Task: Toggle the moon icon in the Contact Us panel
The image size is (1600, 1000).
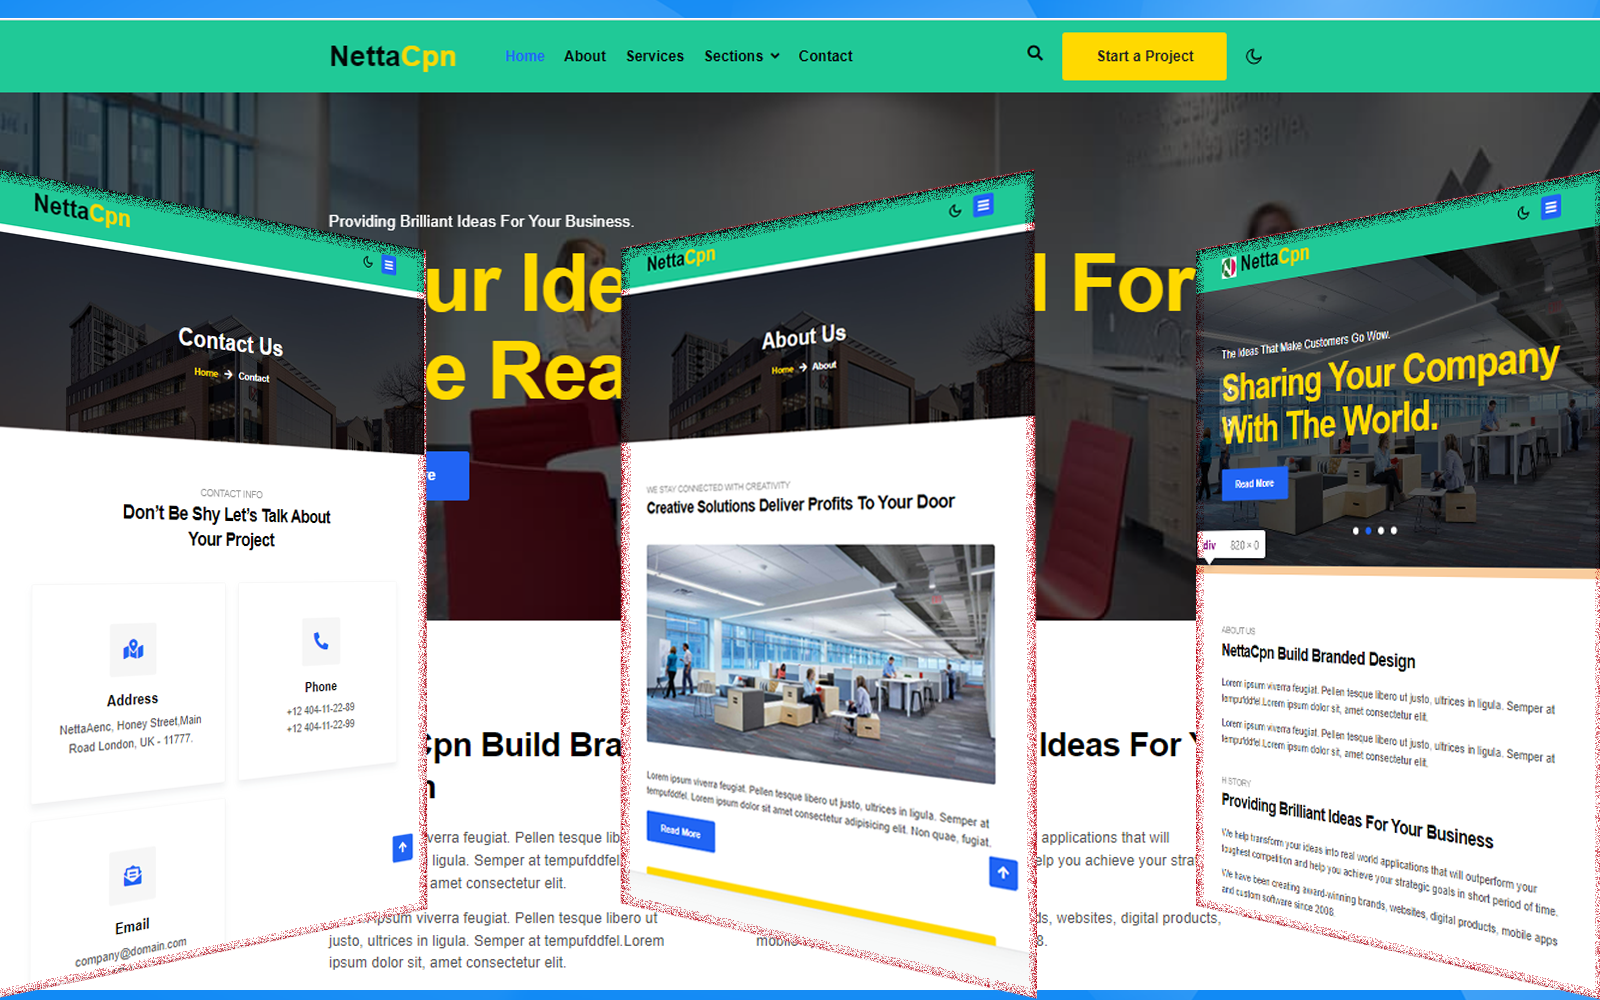Action: pyautogui.click(x=368, y=262)
